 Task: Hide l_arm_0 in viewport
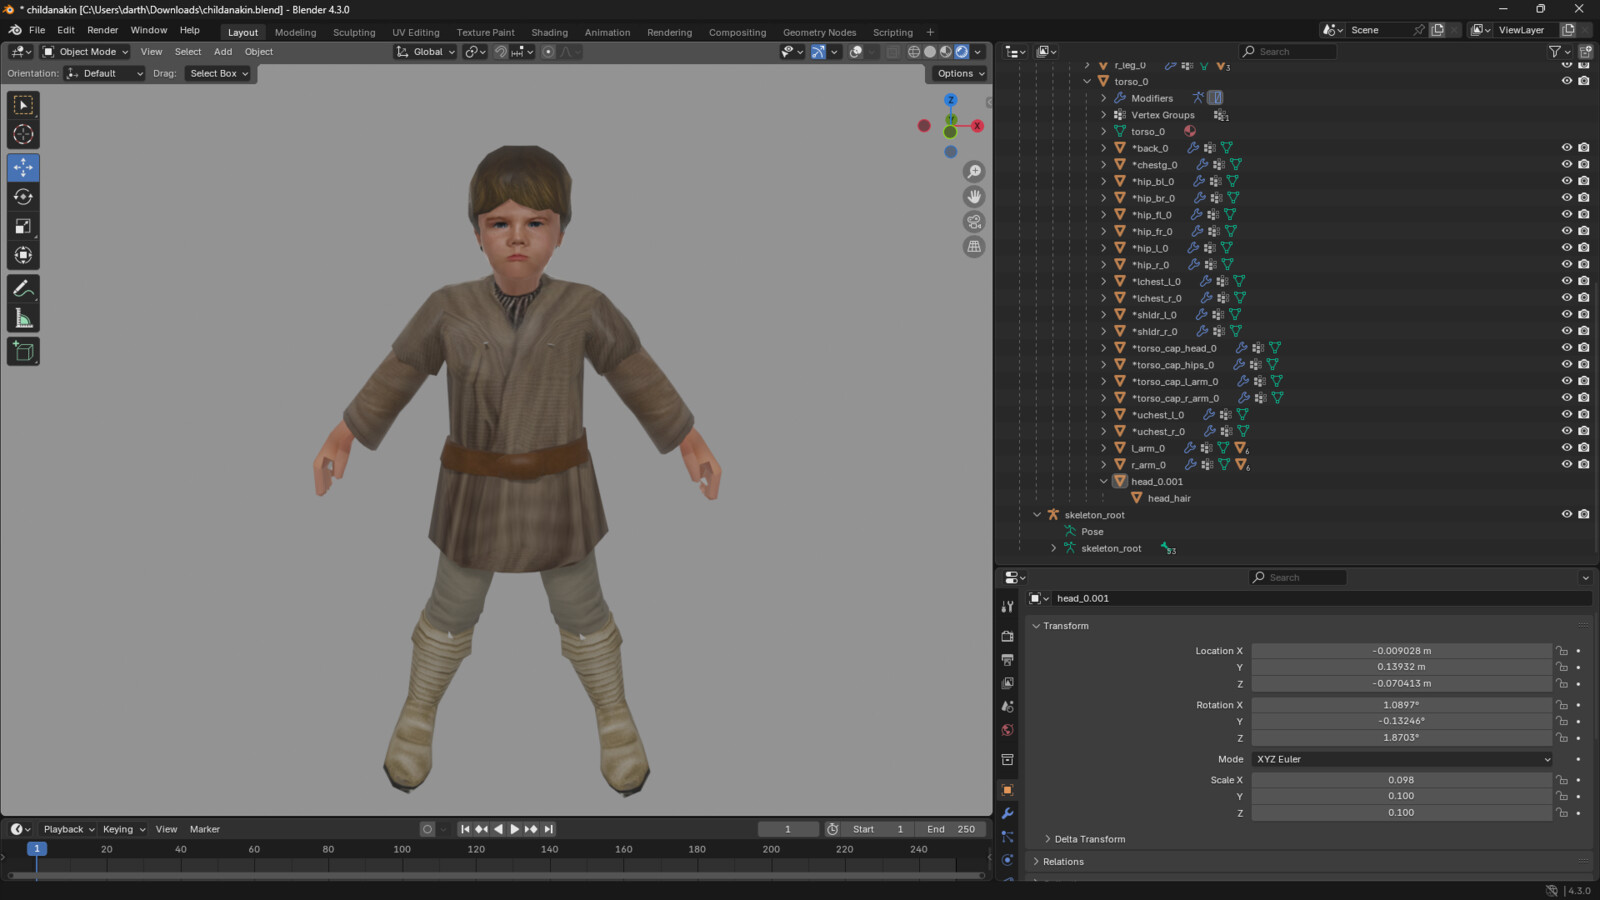point(1567,448)
